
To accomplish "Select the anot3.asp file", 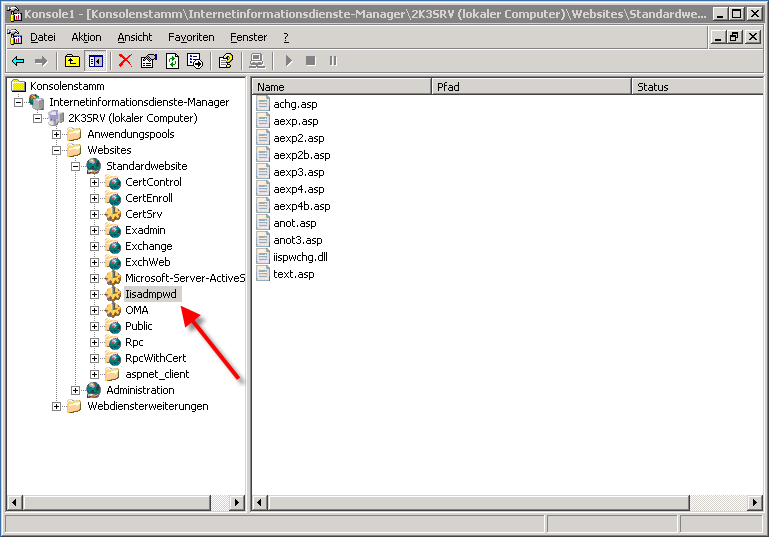I will [x=298, y=240].
